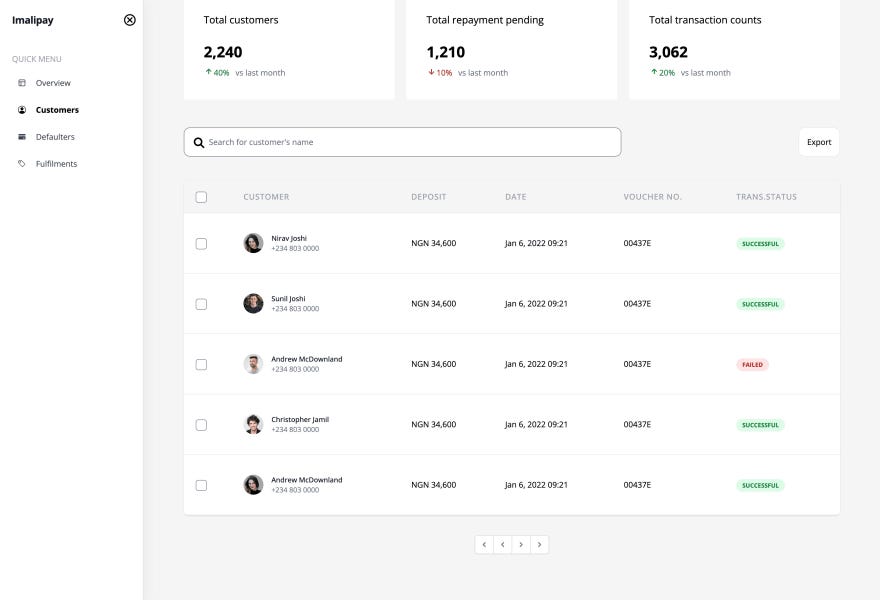The height and width of the screenshot is (600, 880).
Task: Go to the next page of results
Action: pyautogui.click(x=521, y=544)
